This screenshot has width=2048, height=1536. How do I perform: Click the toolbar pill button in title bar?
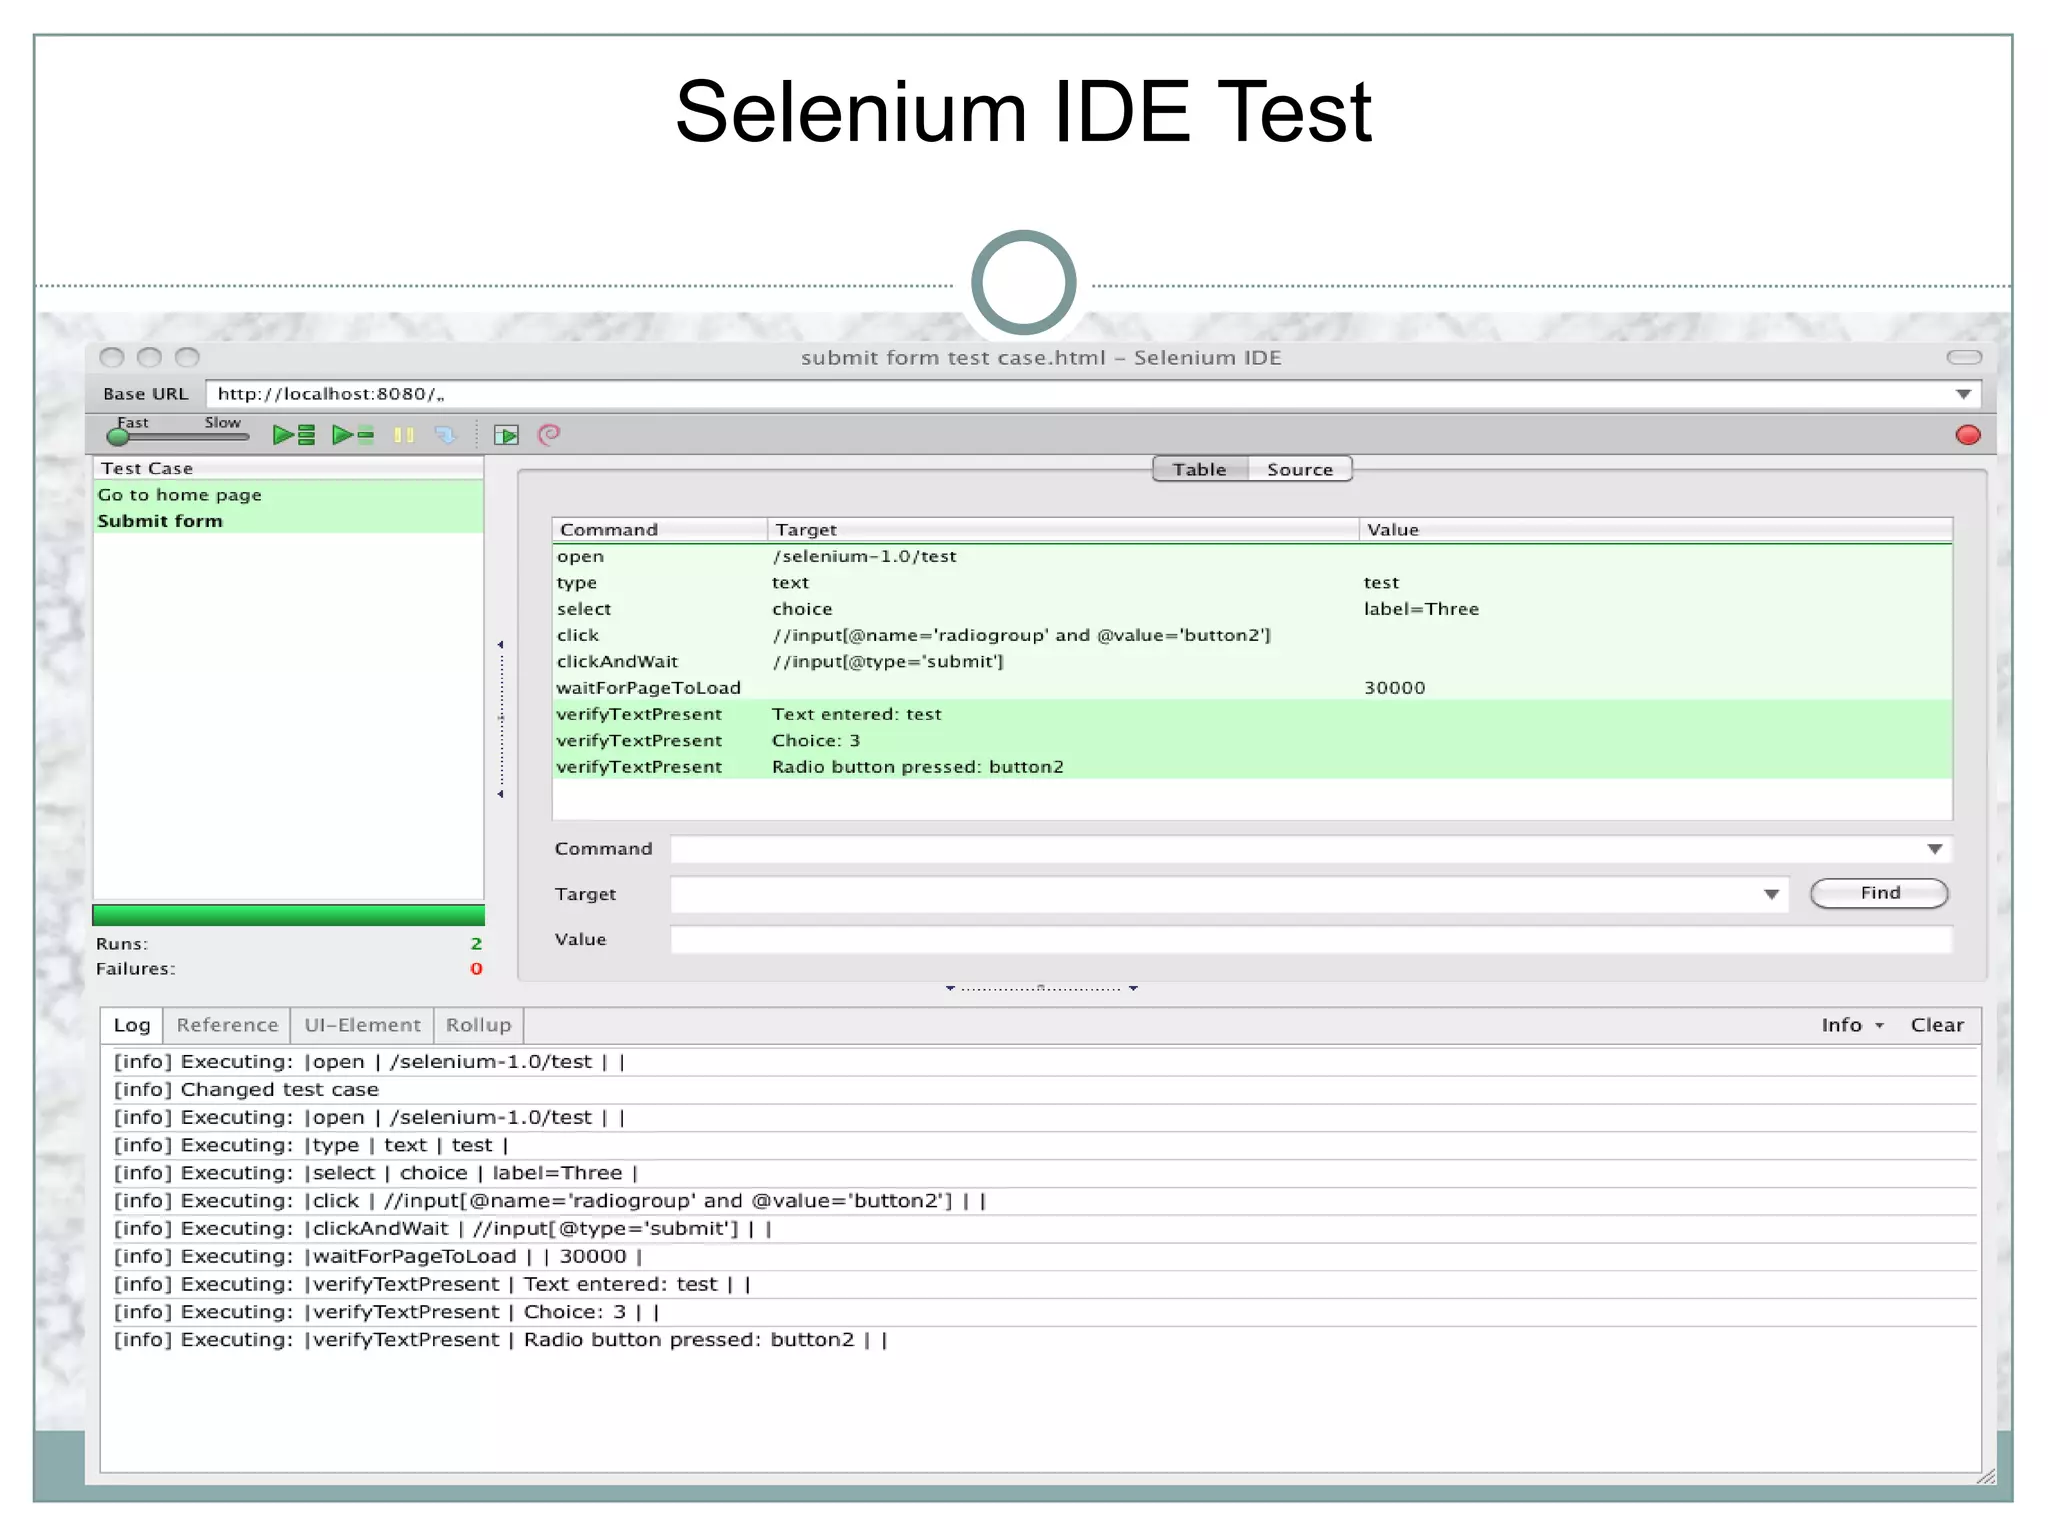(x=1963, y=357)
